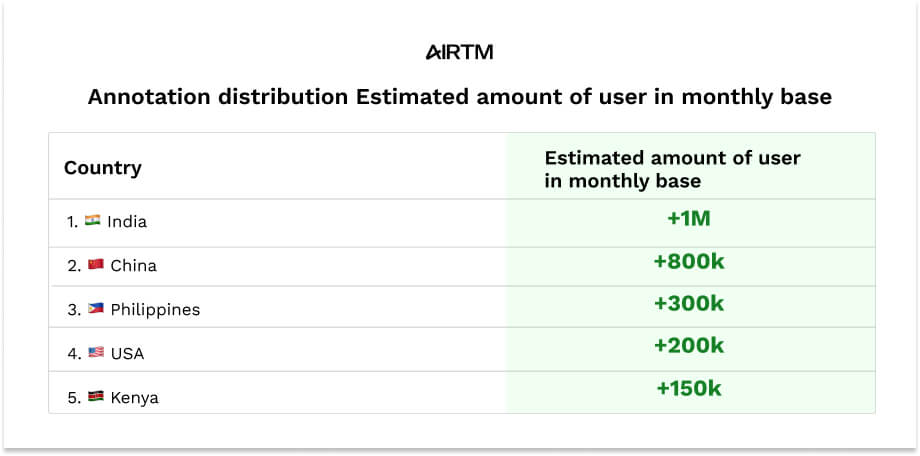The height and width of the screenshot is (456, 920).
Task: Click the Kenya flag icon
Action: (x=96, y=397)
